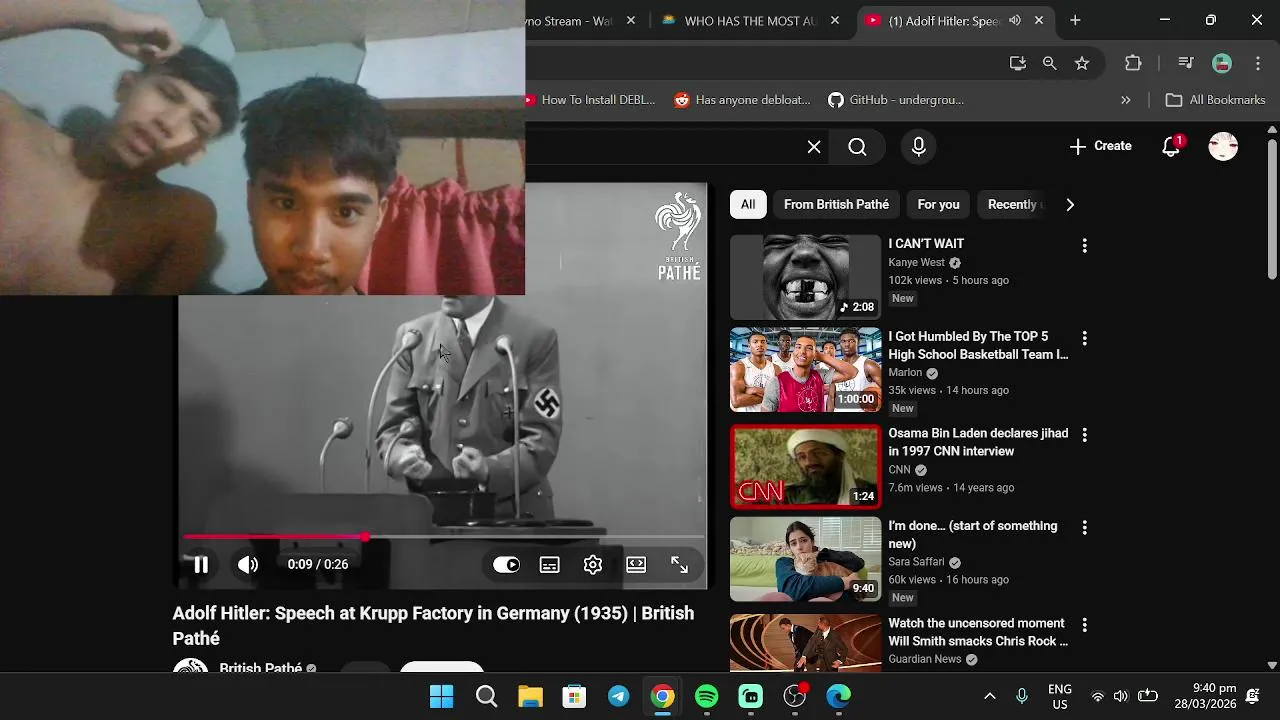Click the install app icon in address bar

click(1018, 63)
